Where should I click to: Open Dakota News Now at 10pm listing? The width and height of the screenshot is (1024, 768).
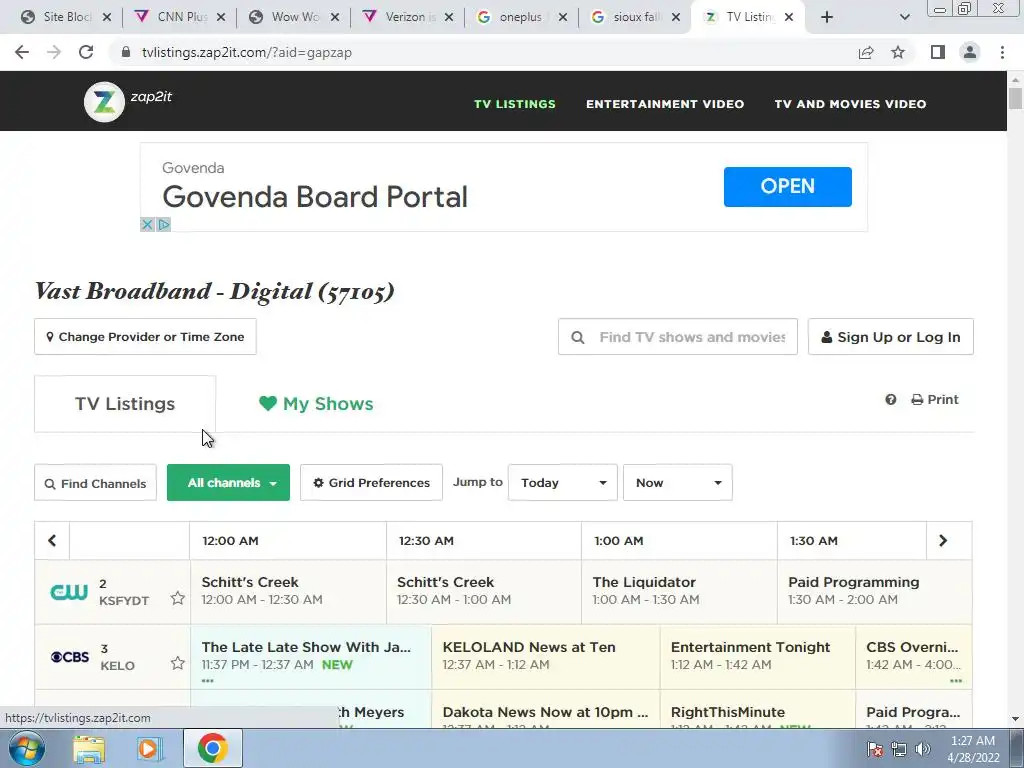pos(546,709)
